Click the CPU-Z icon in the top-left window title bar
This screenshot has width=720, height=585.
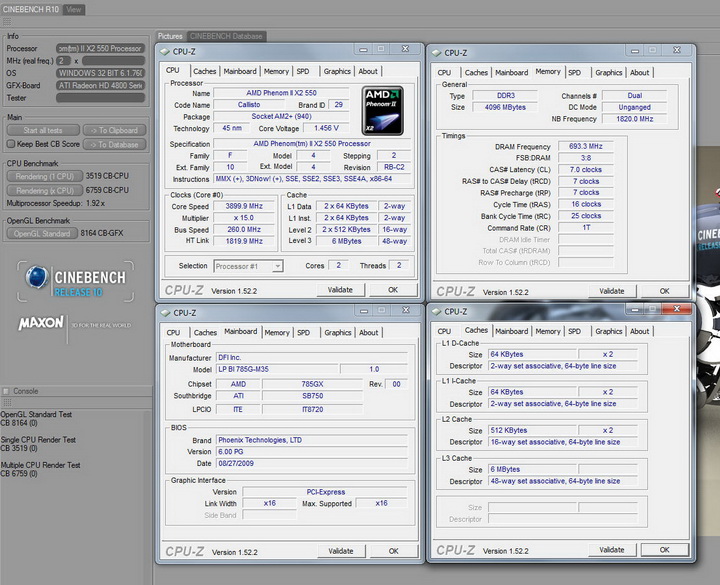167,50
